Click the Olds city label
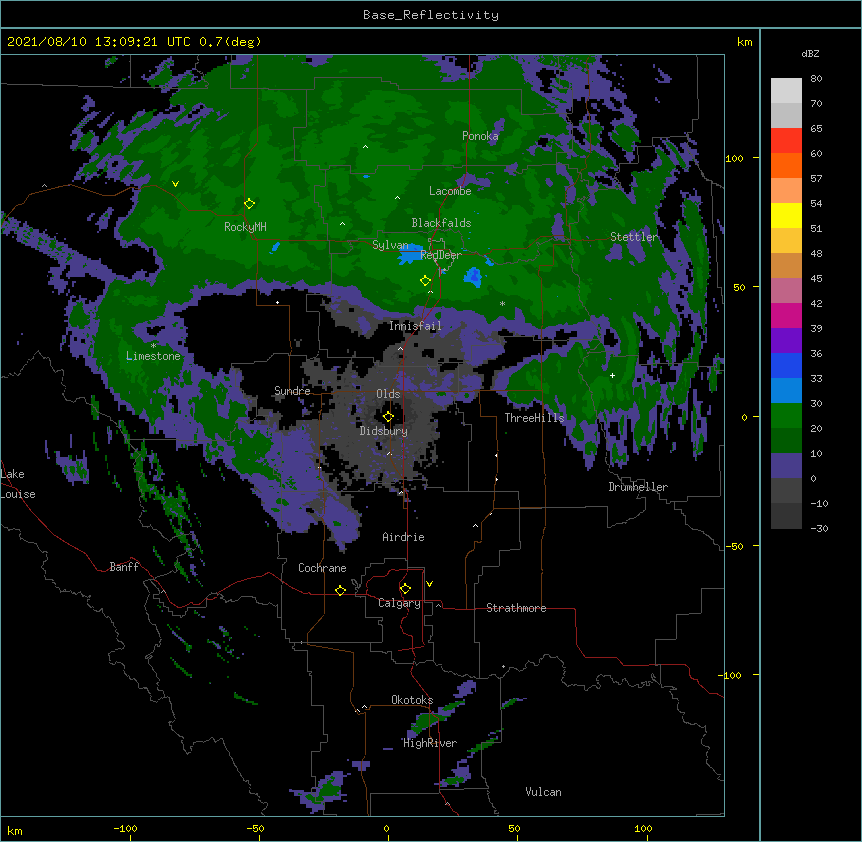 pyautogui.click(x=388, y=394)
